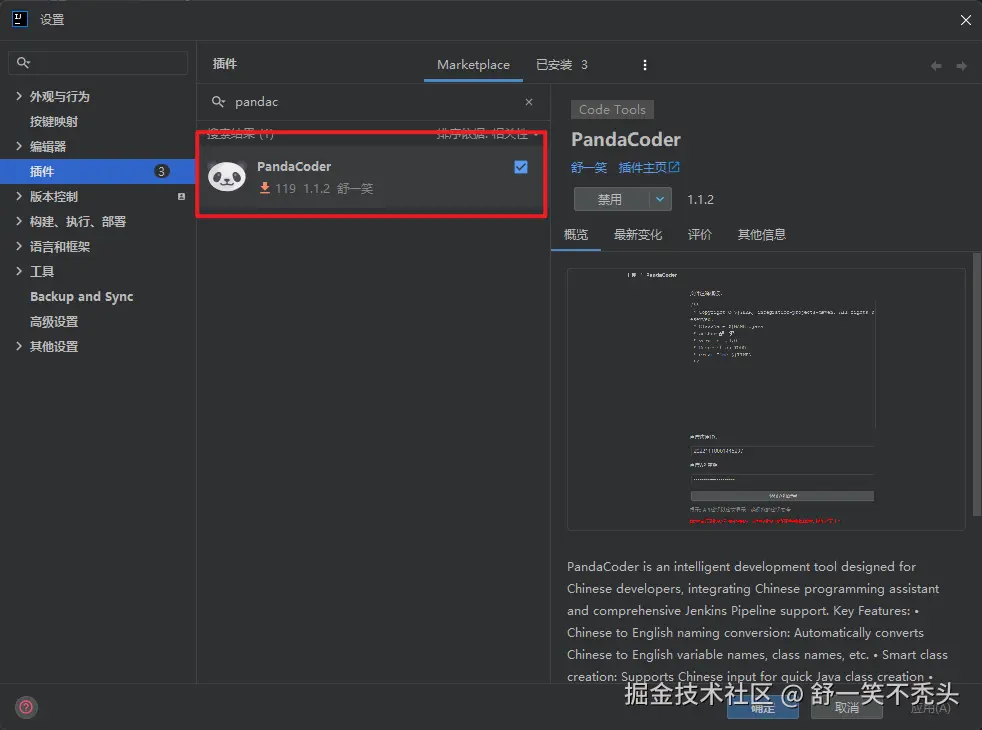Select Backup and Sync settings

coord(81,296)
